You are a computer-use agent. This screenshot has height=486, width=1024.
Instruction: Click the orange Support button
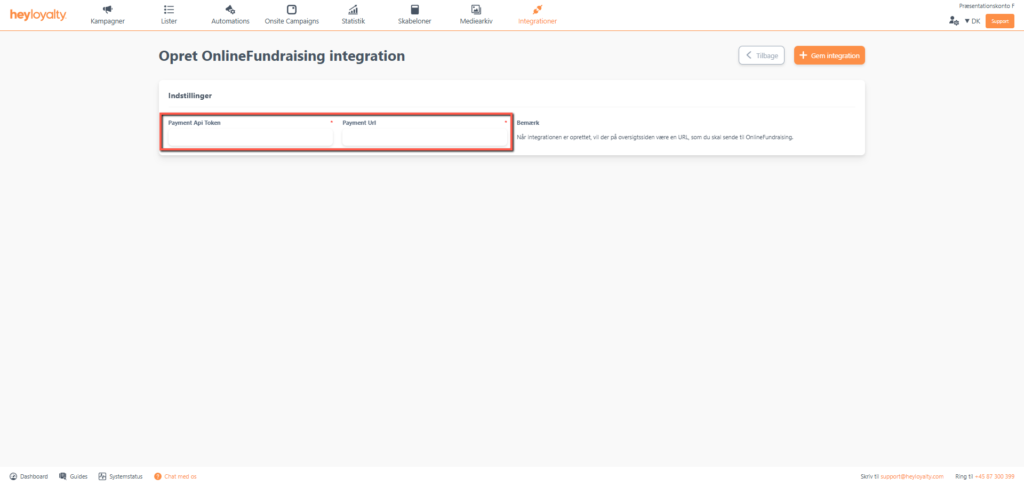999,21
